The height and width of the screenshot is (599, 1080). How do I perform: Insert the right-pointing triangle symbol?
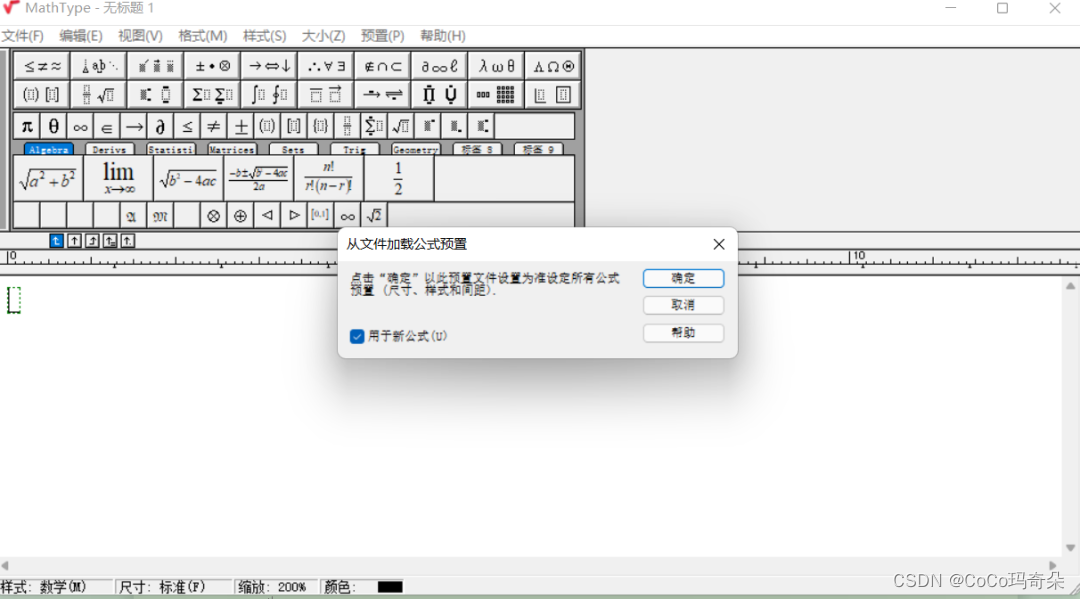point(293,216)
